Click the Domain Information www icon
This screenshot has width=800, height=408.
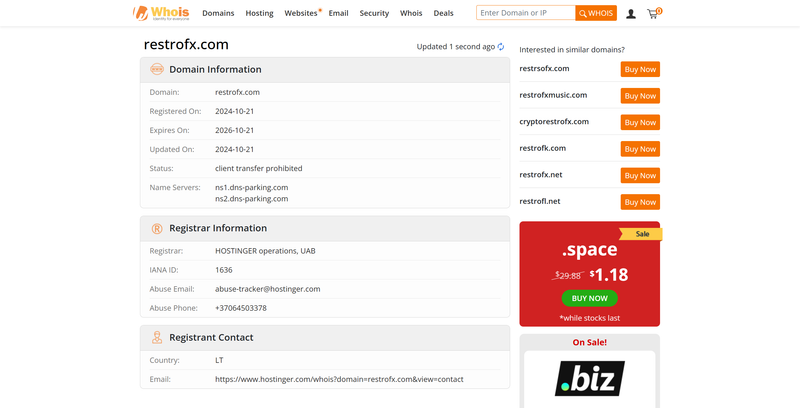tap(157, 69)
